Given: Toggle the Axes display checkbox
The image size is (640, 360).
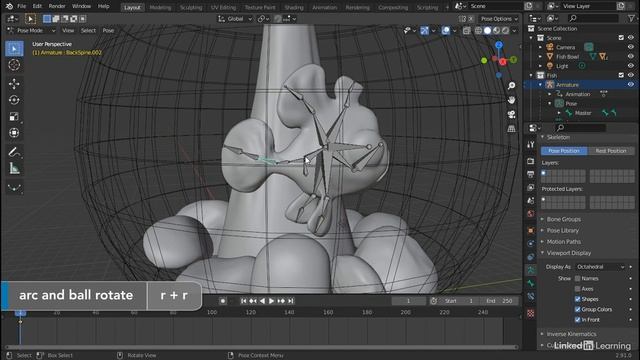Looking at the screenshot, I should (578, 289).
